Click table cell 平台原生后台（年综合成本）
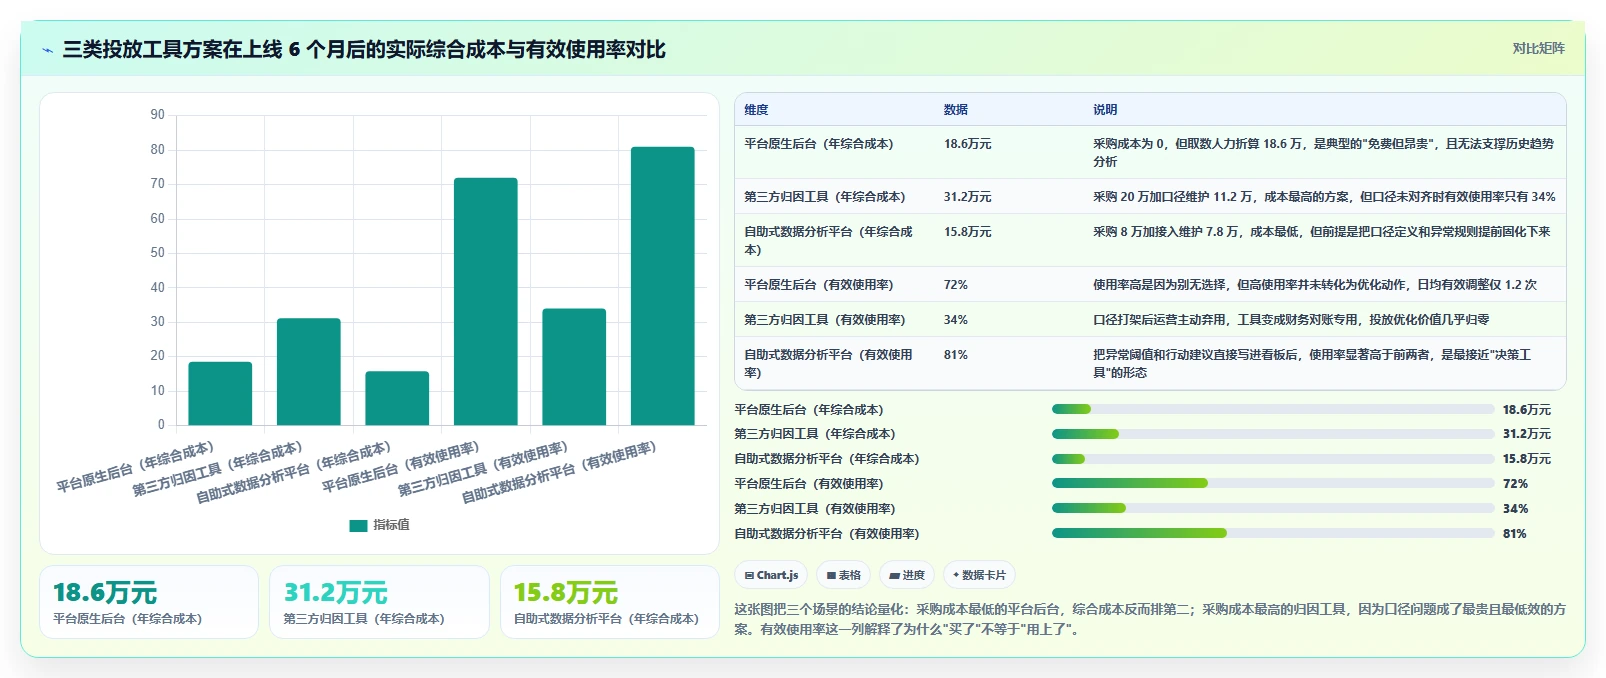The height and width of the screenshot is (678, 1606). coord(819,144)
